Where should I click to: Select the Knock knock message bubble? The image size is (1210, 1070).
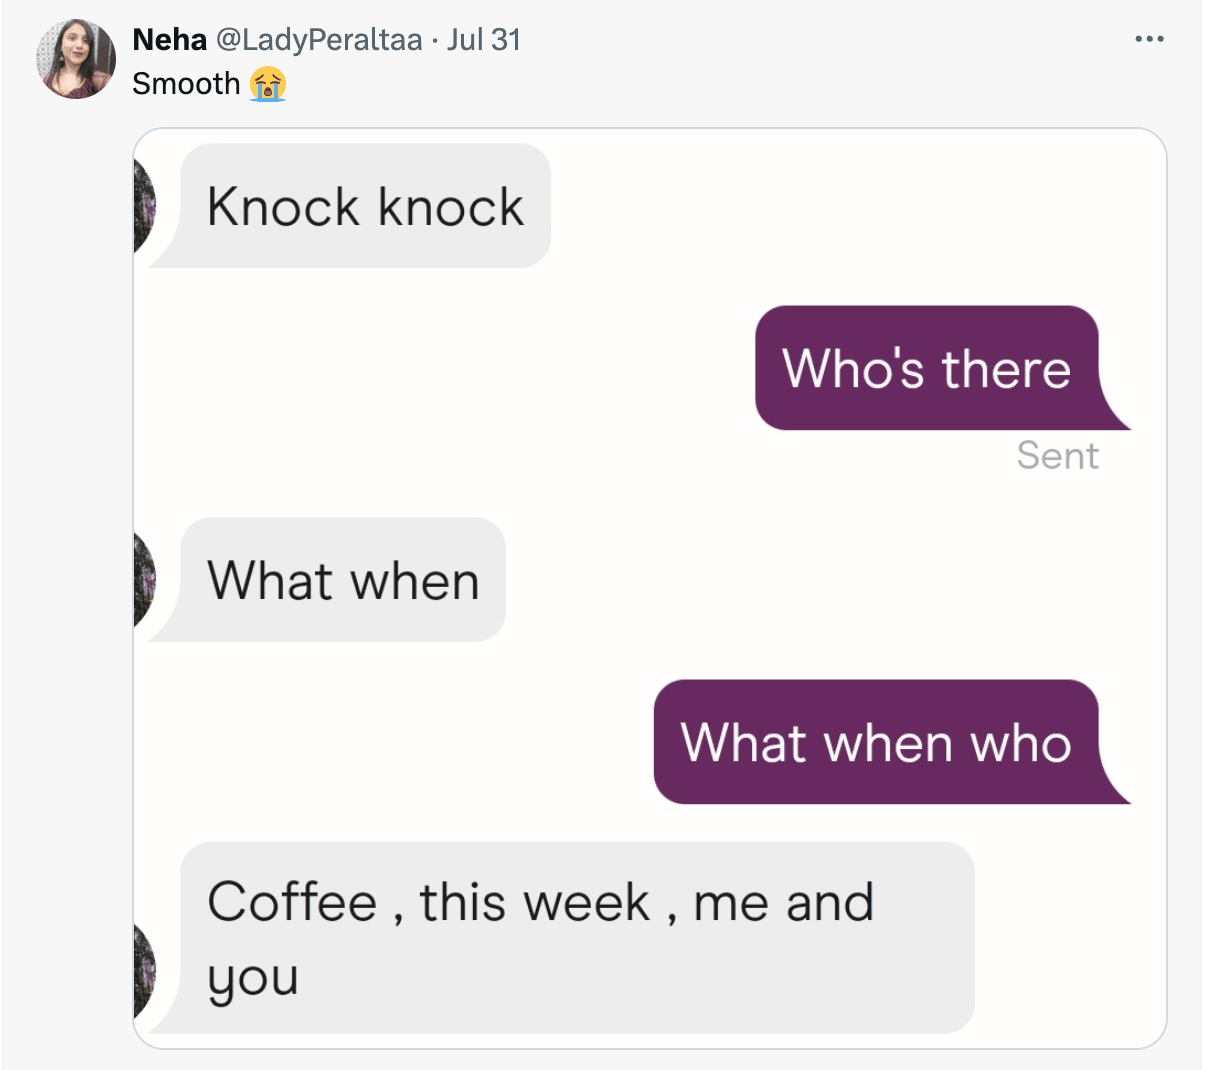tap(365, 207)
